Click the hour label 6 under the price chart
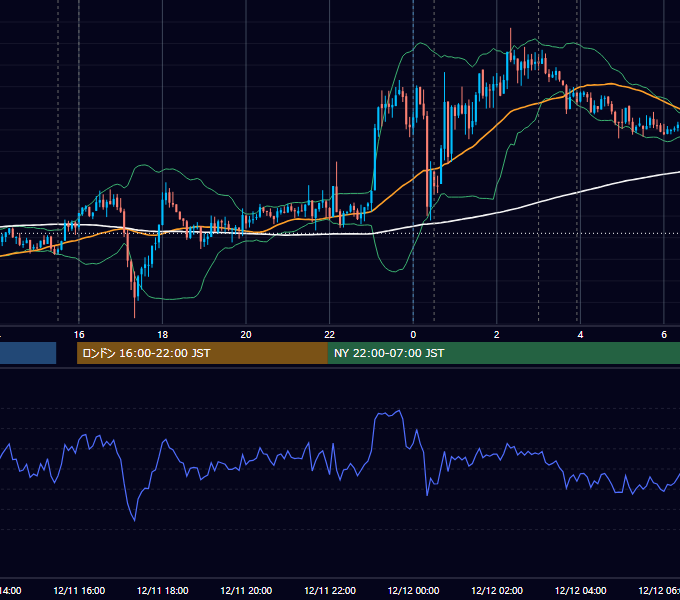The width and height of the screenshot is (680, 600). tap(664, 335)
